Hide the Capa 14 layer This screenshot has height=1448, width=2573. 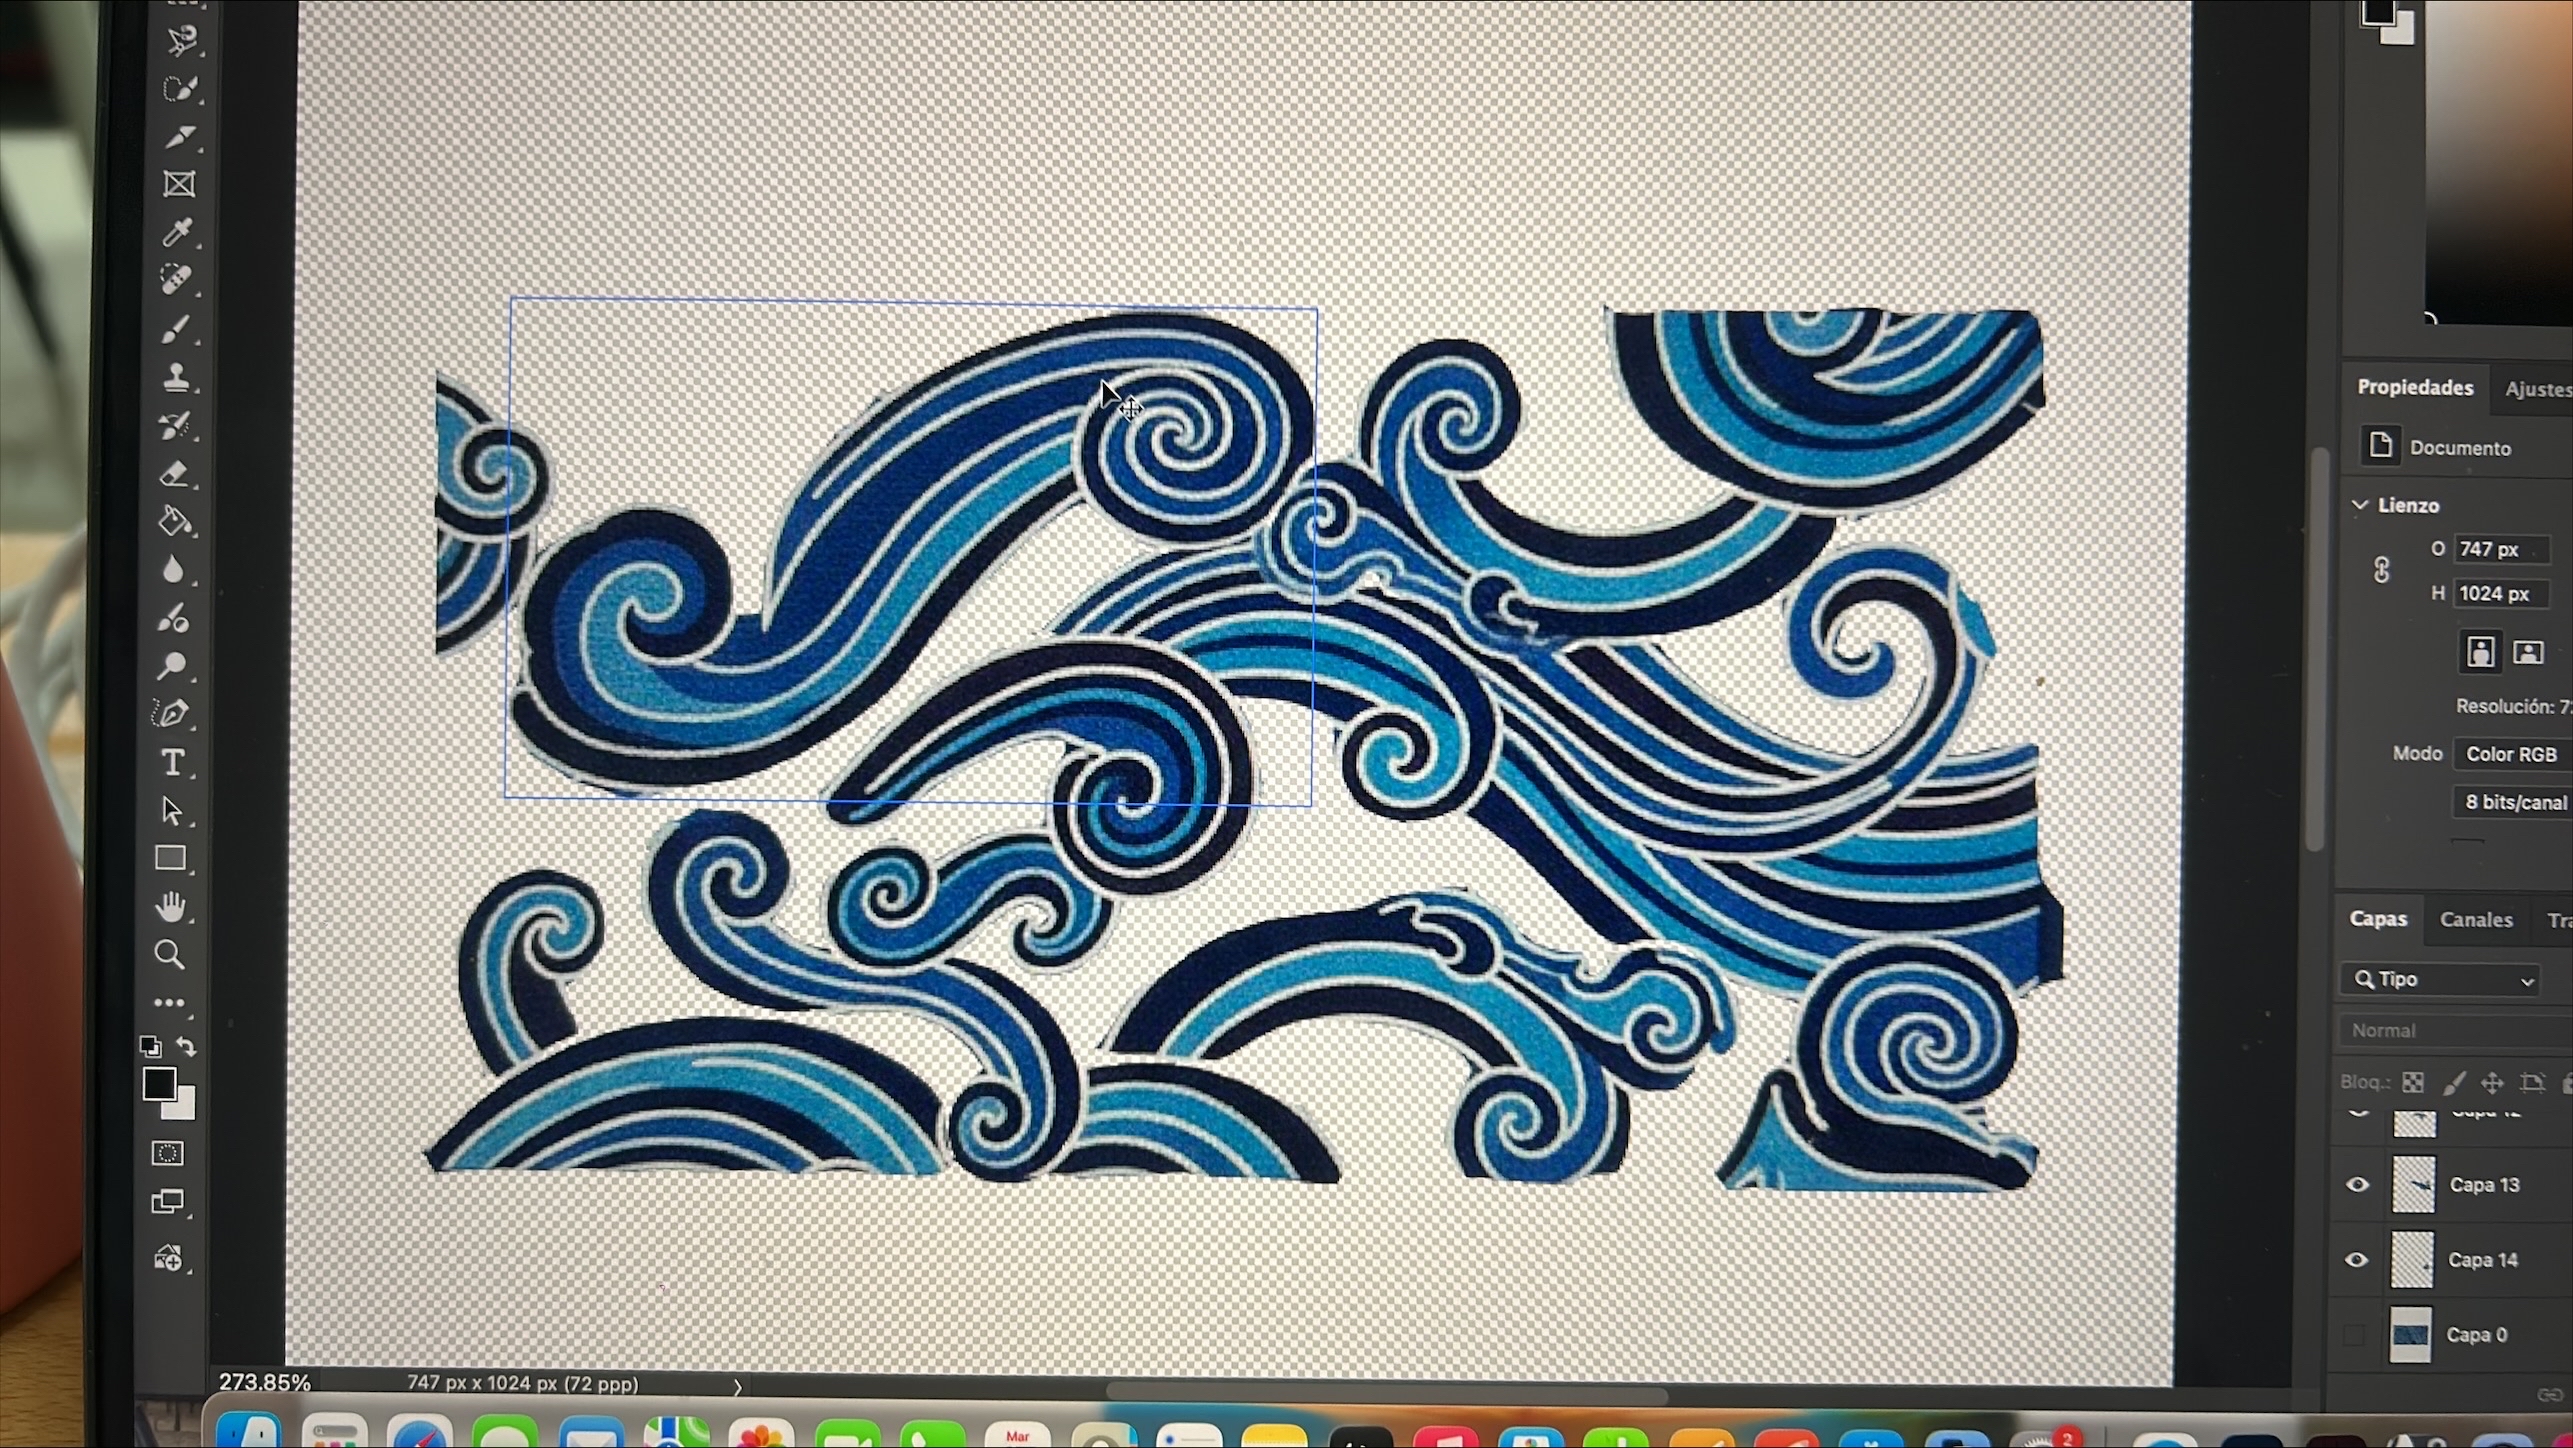point(2356,1260)
